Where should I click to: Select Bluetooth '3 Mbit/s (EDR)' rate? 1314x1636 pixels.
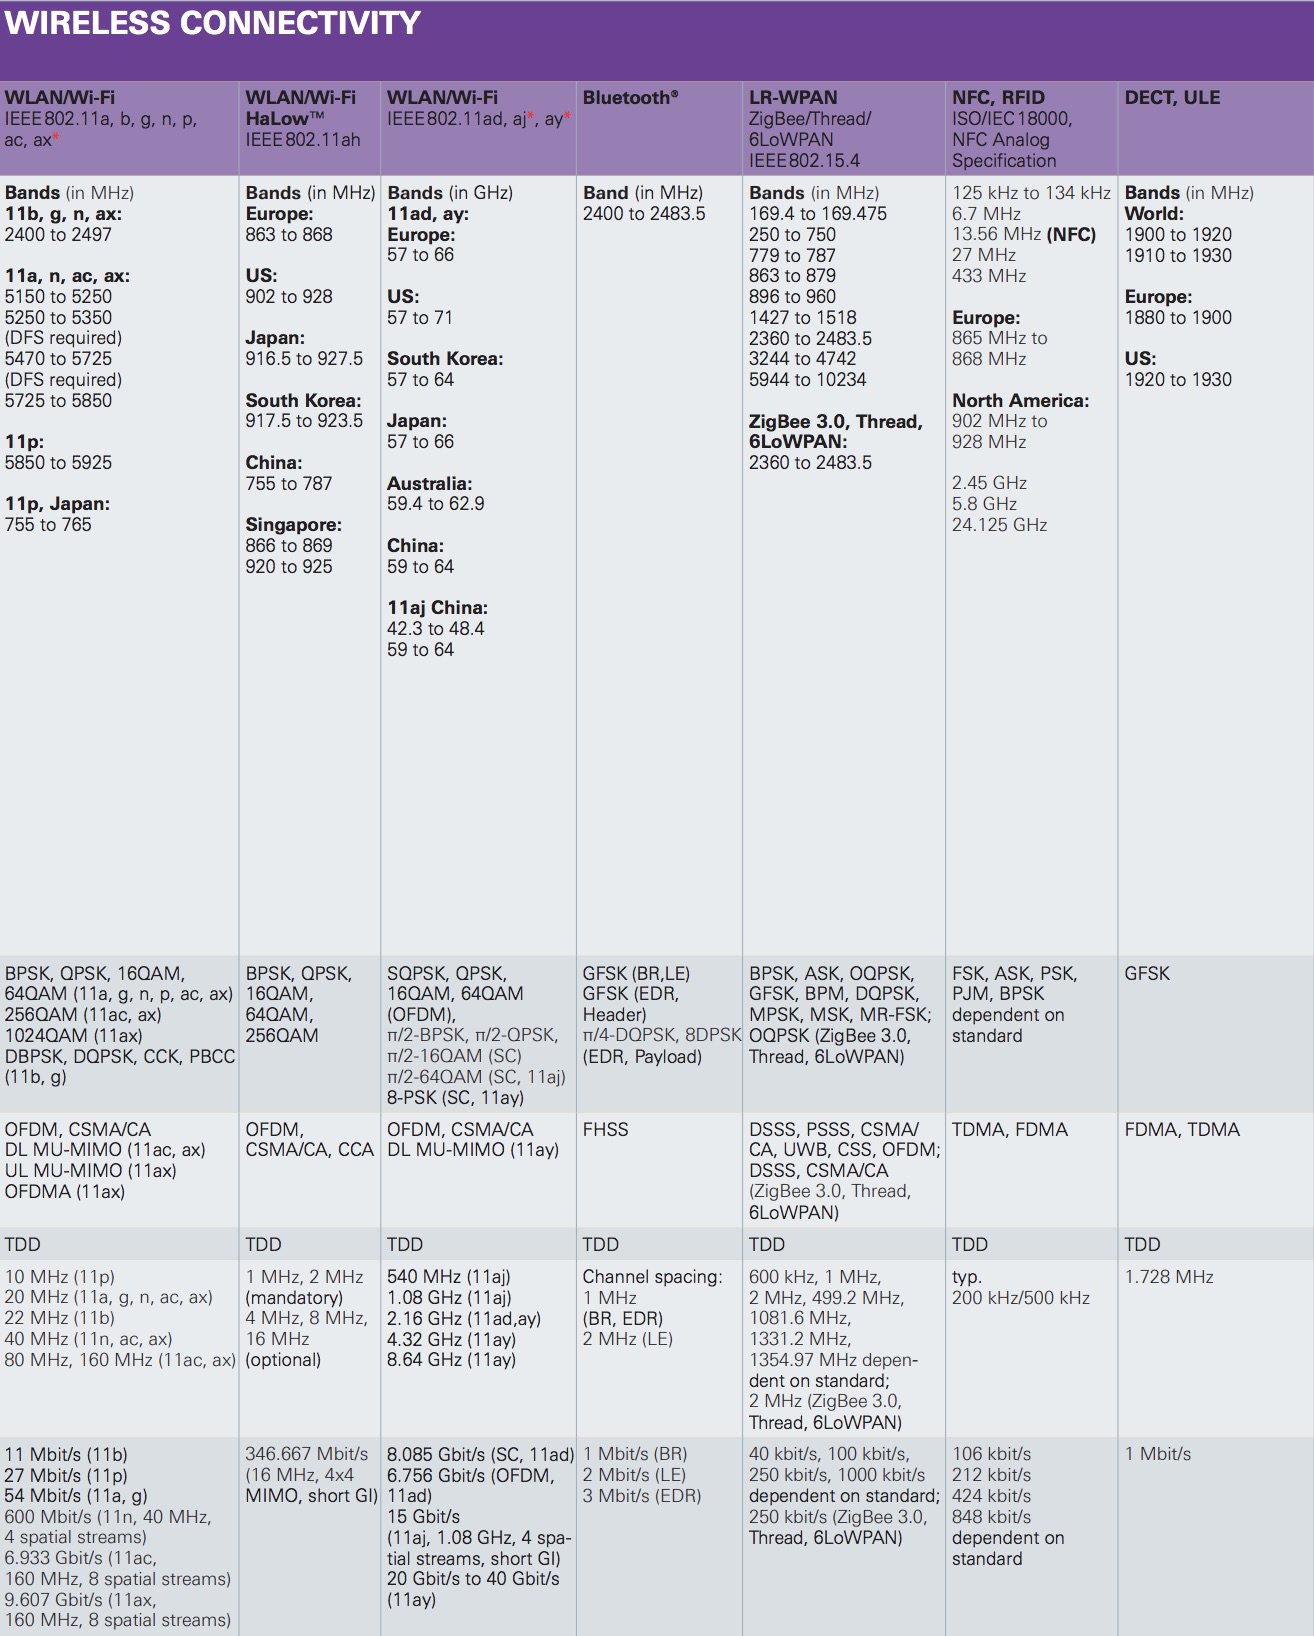coord(642,1496)
